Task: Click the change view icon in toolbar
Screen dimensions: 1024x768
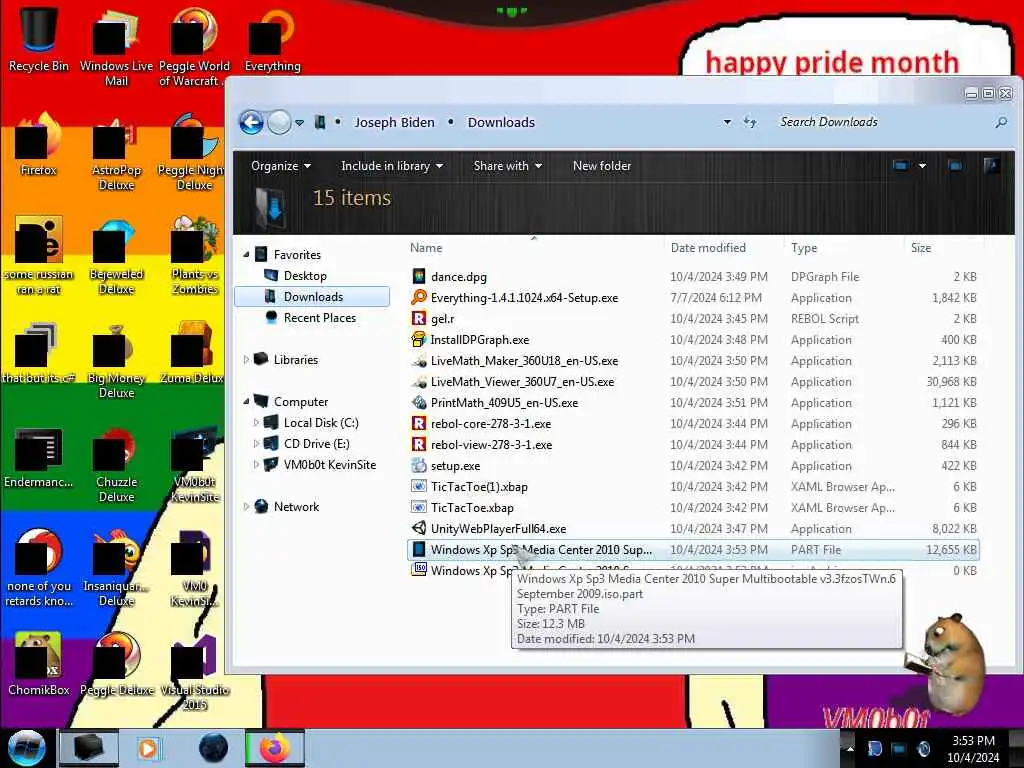Action: [x=901, y=166]
